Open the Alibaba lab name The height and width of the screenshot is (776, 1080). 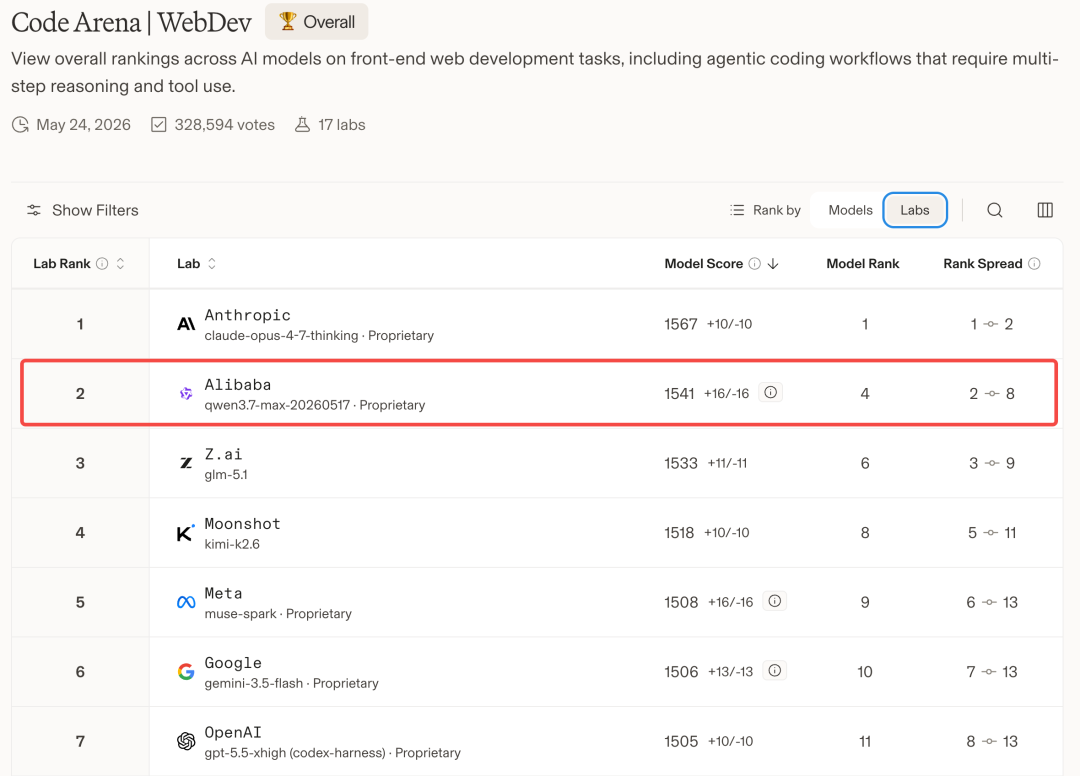tap(238, 384)
